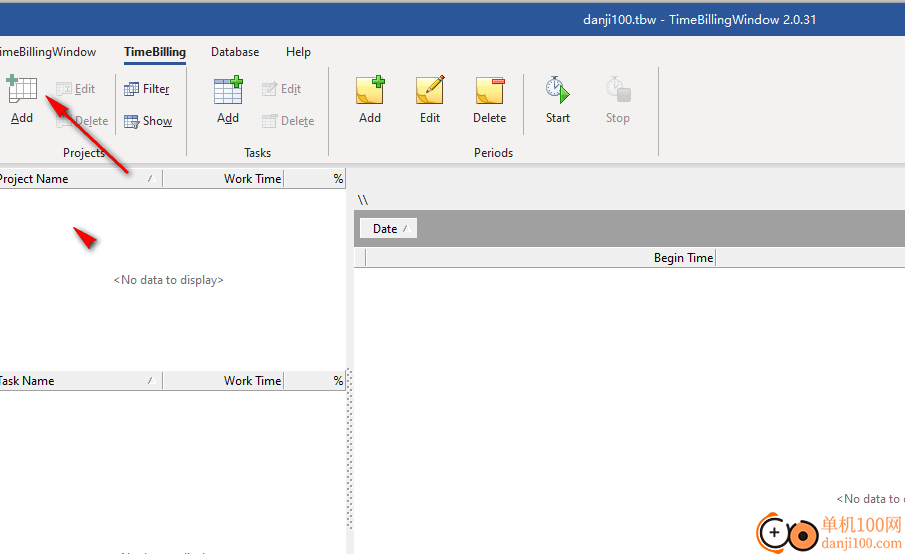Open the Help tab
This screenshot has height=554, width=905.
click(298, 52)
